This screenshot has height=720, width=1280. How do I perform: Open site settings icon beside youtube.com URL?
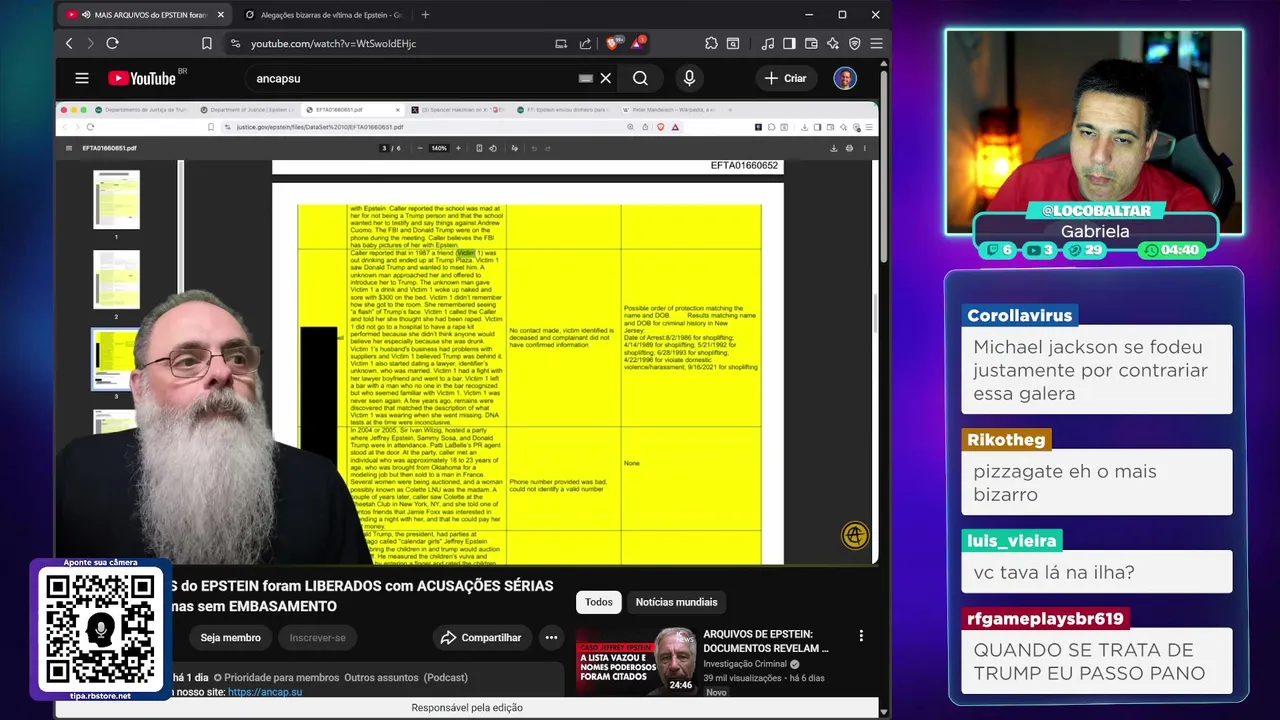click(235, 44)
